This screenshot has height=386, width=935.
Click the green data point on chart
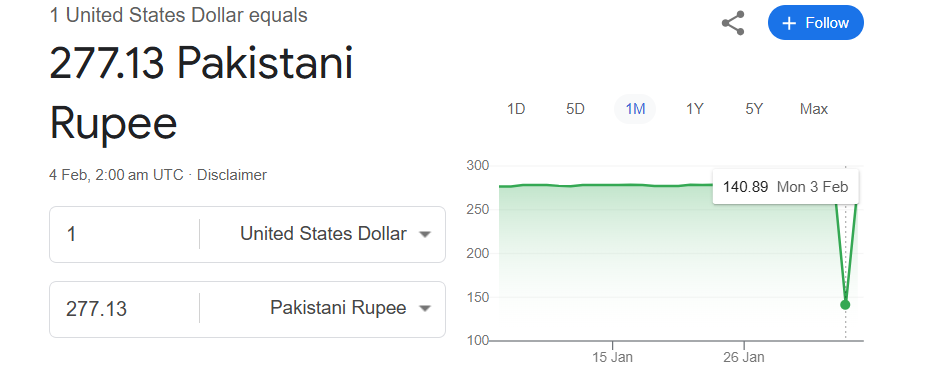(x=845, y=305)
